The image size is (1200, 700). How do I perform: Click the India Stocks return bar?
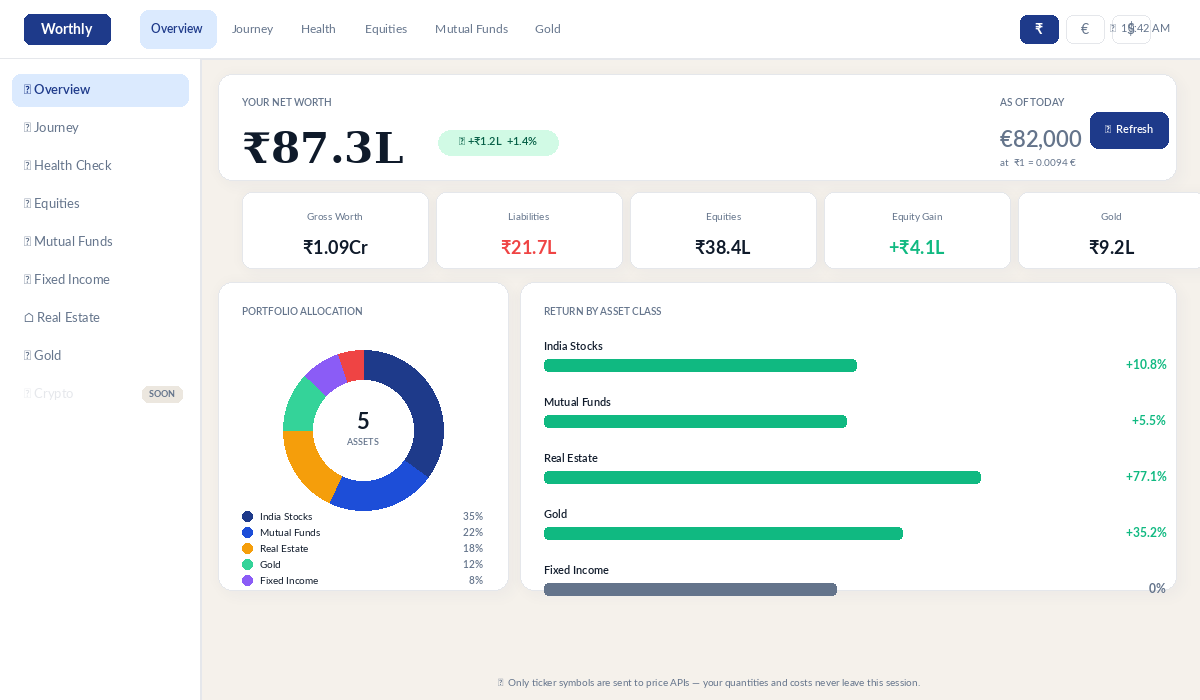(700, 365)
